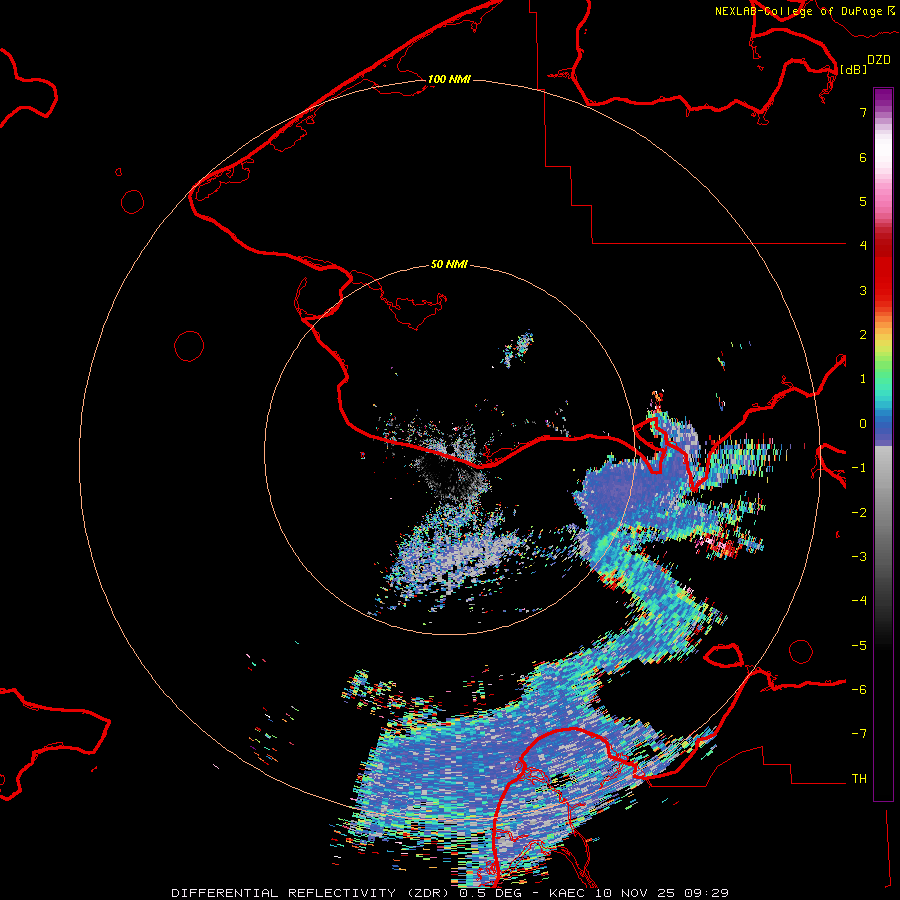Image resolution: width=900 pixels, height=900 pixels.
Task: Click the '4' tick label on the scale
Action: point(863,246)
